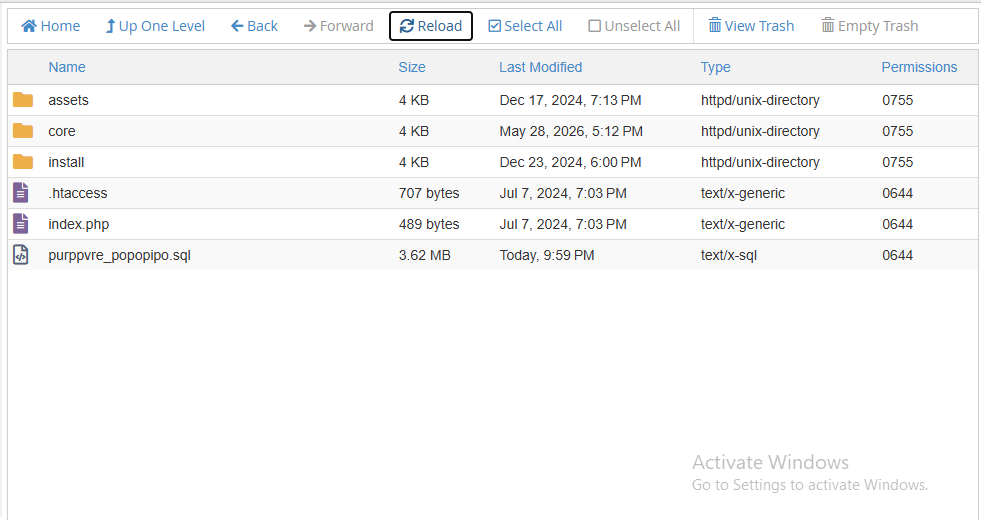Viewport: 981px width, 520px height.
Task: Click 489 bytes size of index.php
Action: pos(429,224)
